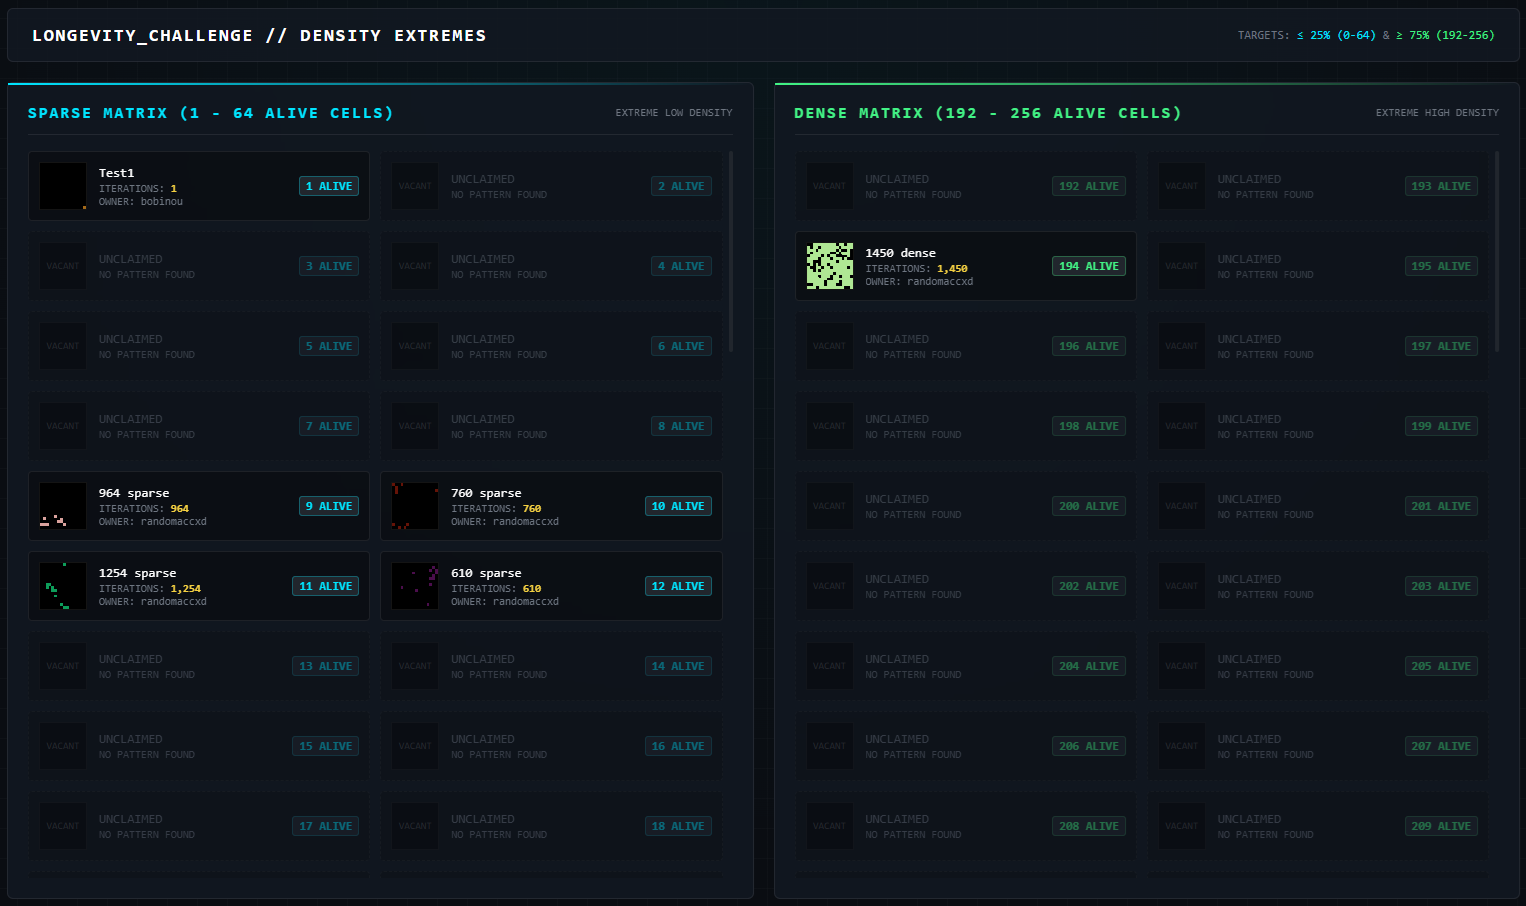Image resolution: width=1526 pixels, height=906 pixels.
Task: Open the 964 sparse pattern thumbnail
Action: (x=63, y=506)
